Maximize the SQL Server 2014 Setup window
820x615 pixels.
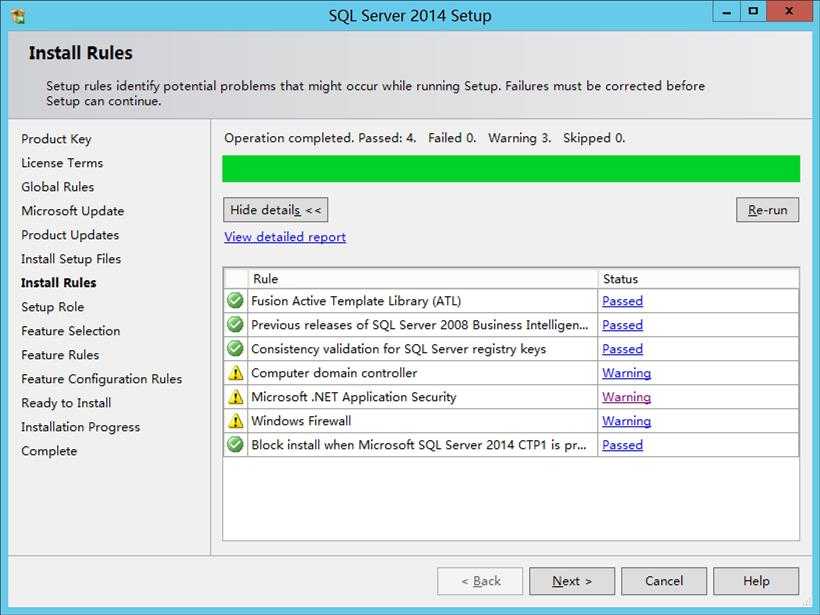[753, 12]
